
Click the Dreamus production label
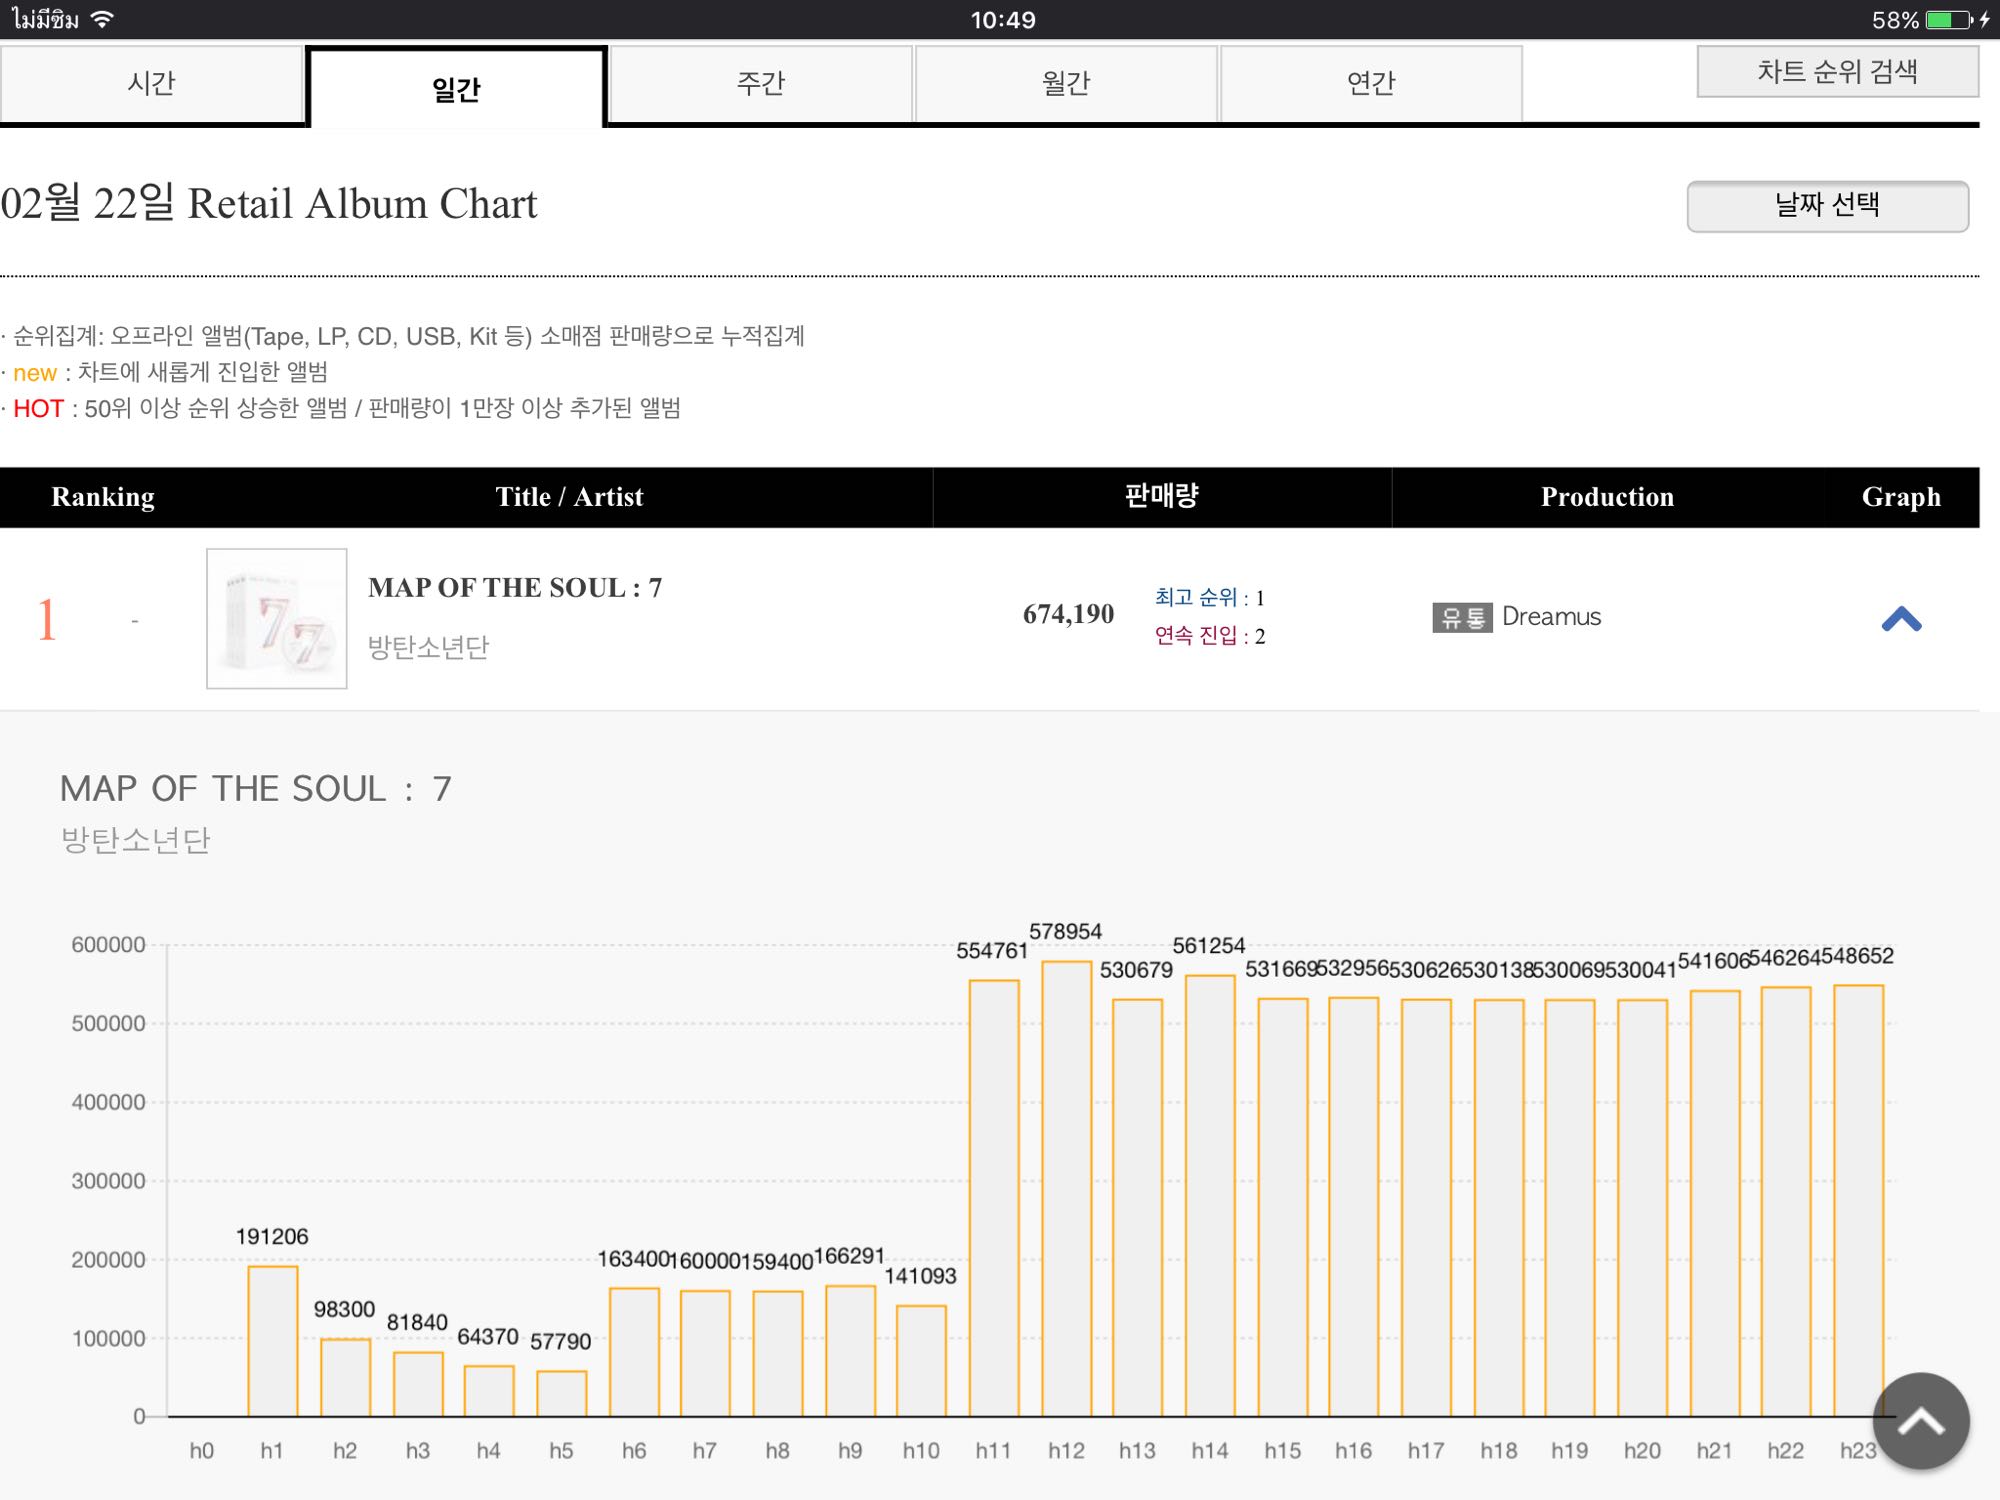point(1551,616)
